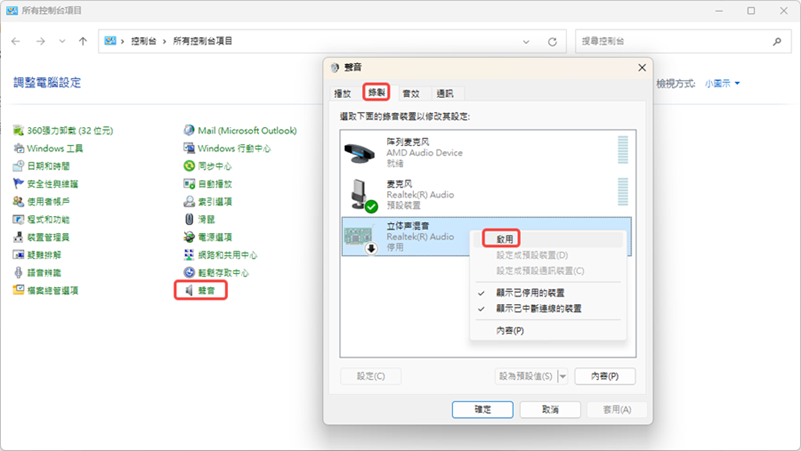Select 麦克风 Realtek default device
The image size is (801, 451).
click(486, 194)
